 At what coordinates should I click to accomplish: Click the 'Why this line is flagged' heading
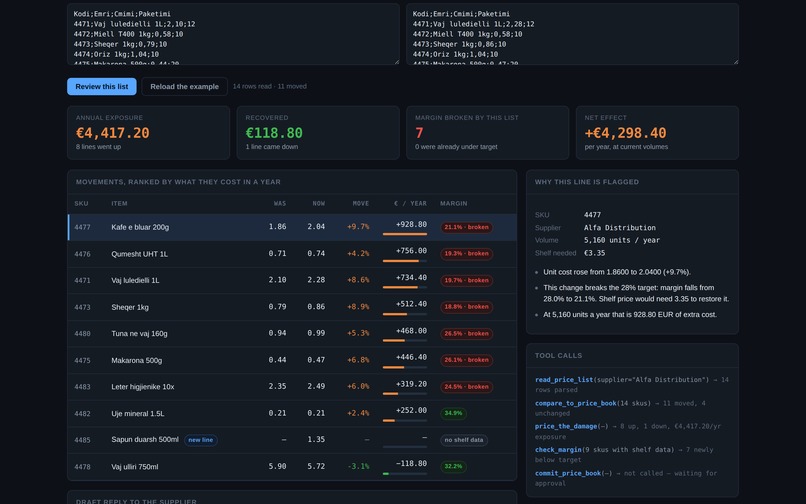(587, 182)
